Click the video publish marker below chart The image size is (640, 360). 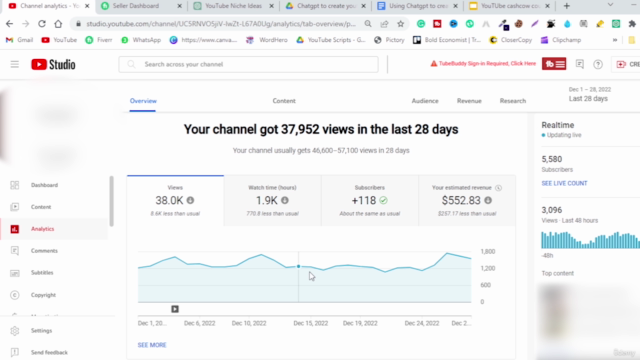(175, 309)
